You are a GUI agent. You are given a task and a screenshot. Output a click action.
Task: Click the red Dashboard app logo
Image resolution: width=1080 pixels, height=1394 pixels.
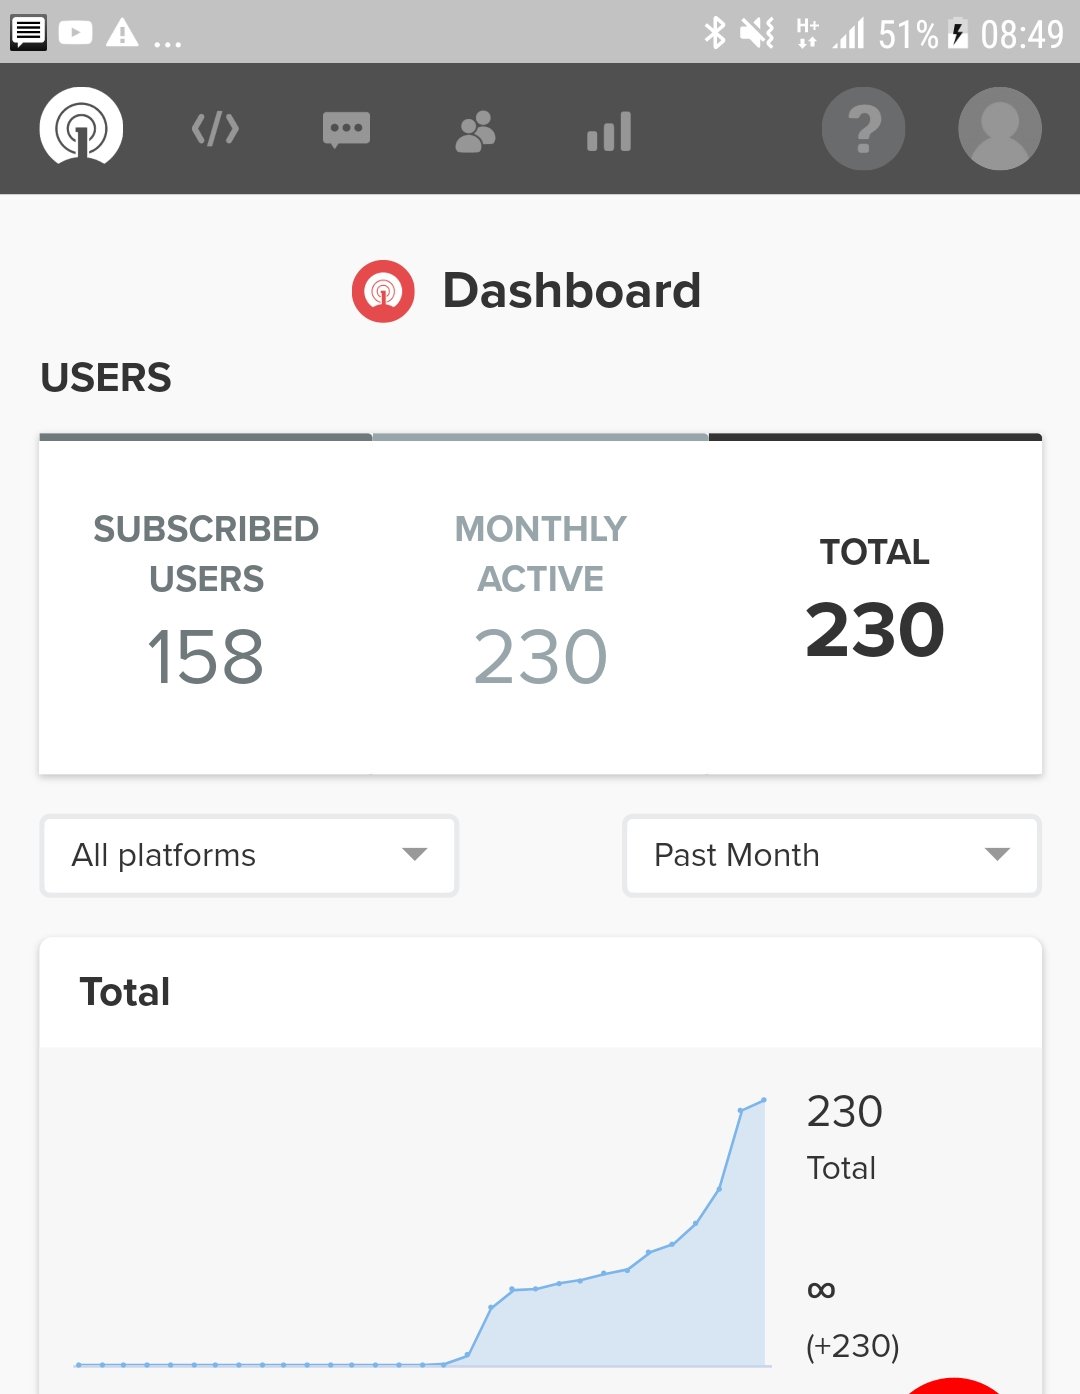tap(383, 291)
